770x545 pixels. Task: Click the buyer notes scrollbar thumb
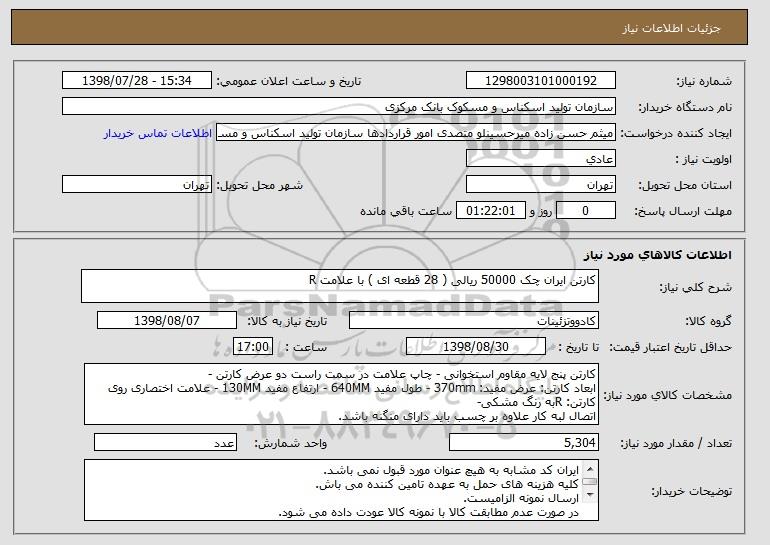[589, 482]
